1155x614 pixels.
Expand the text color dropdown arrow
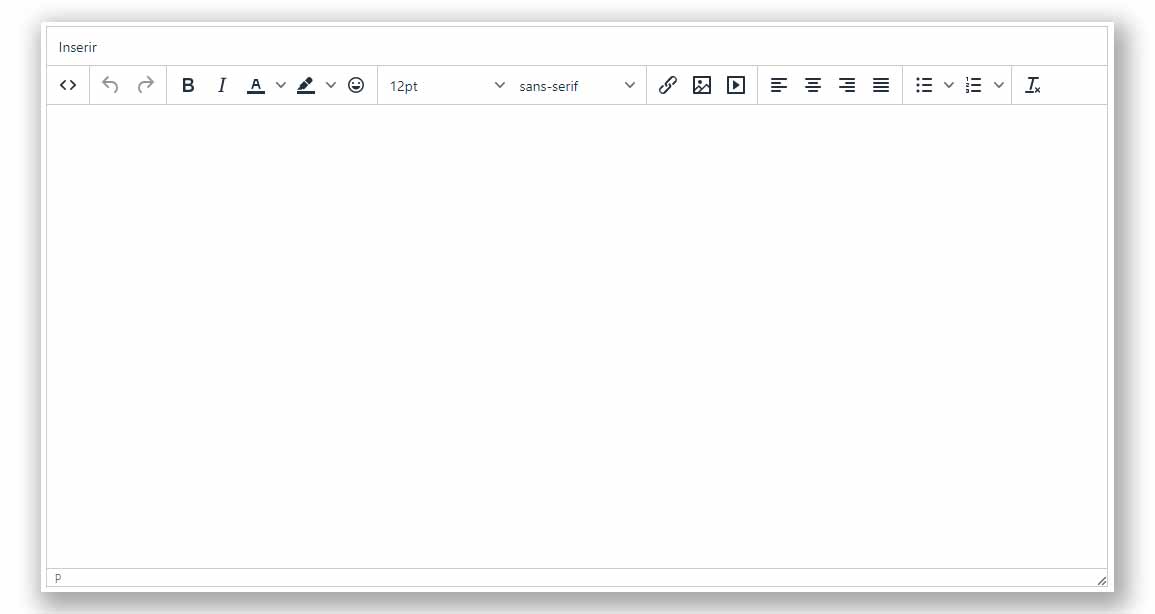coord(281,85)
